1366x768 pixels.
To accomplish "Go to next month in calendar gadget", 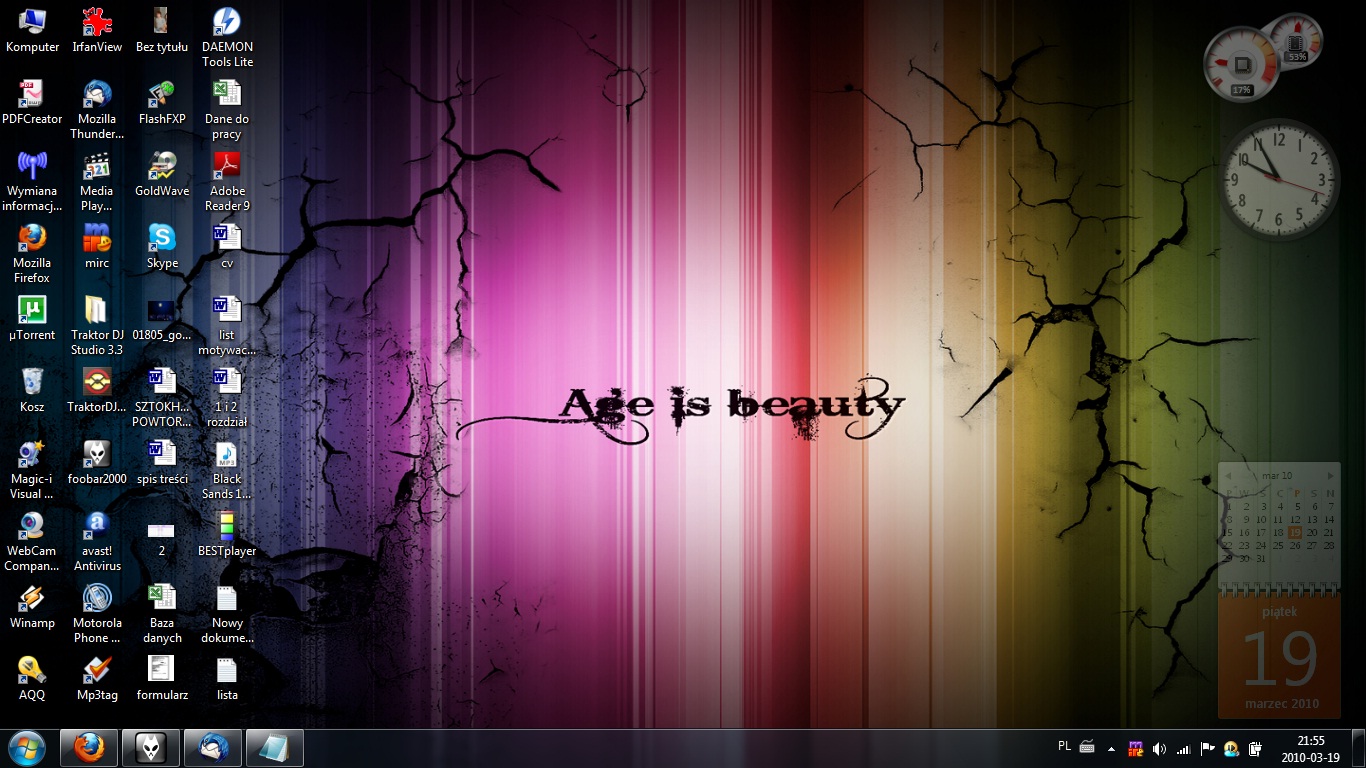I will pyautogui.click(x=1330, y=476).
